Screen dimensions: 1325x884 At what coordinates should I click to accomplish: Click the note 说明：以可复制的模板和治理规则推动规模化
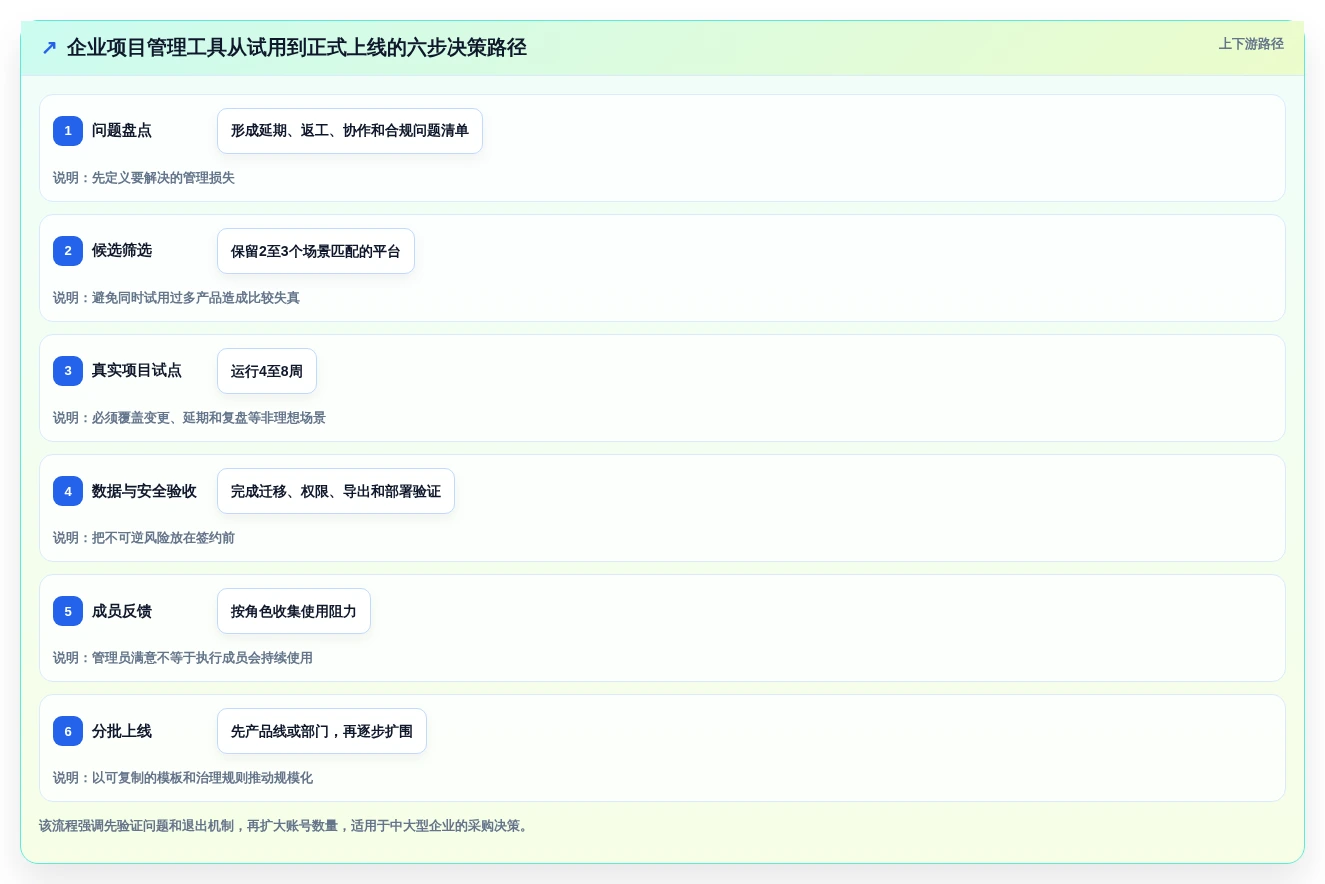[183, 778]
